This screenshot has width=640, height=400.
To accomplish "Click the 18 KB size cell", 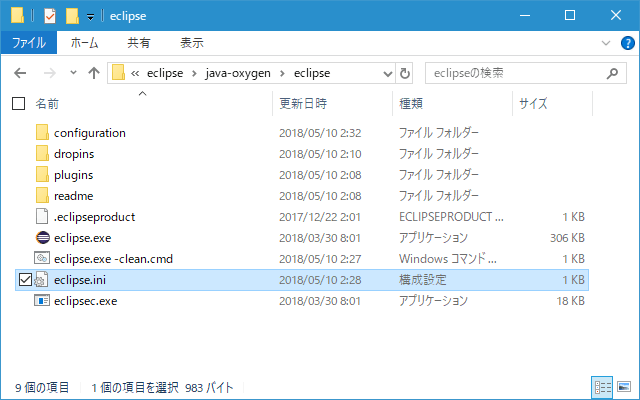I will tap(570, 301).
